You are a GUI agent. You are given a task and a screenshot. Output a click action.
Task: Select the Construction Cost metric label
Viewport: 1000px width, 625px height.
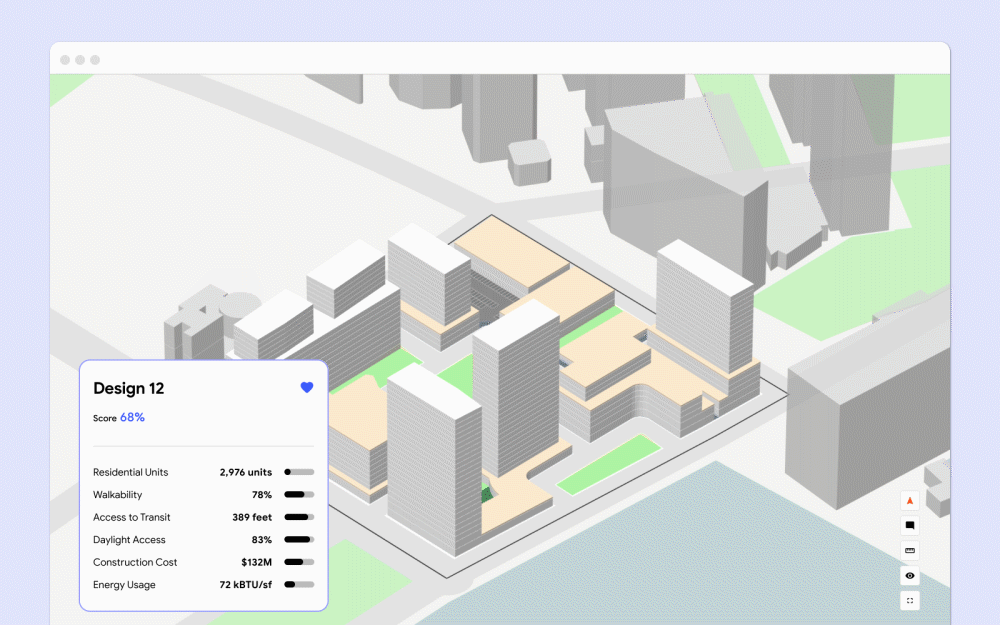coord(135,562)
